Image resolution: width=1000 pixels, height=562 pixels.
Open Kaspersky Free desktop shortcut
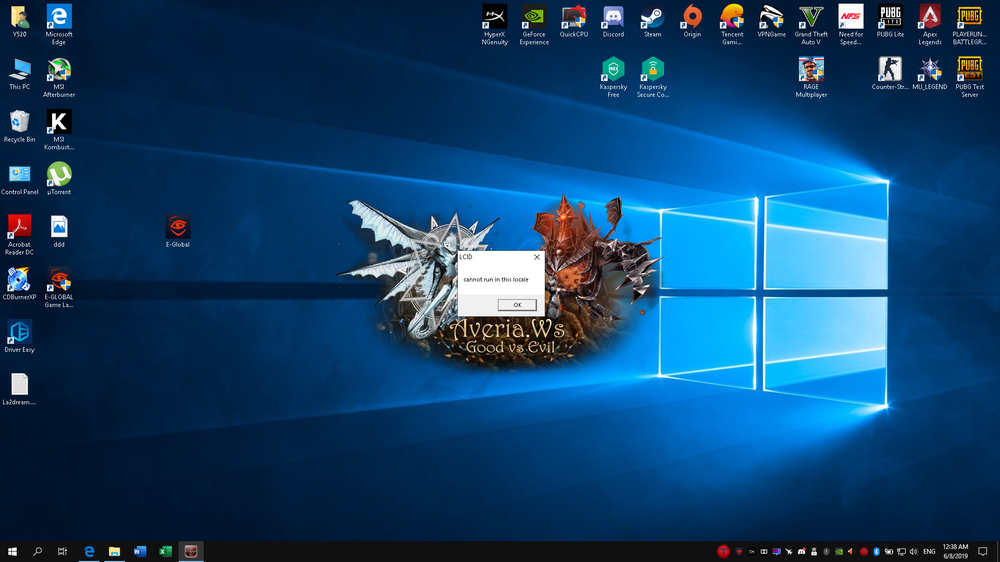point(613,70)
